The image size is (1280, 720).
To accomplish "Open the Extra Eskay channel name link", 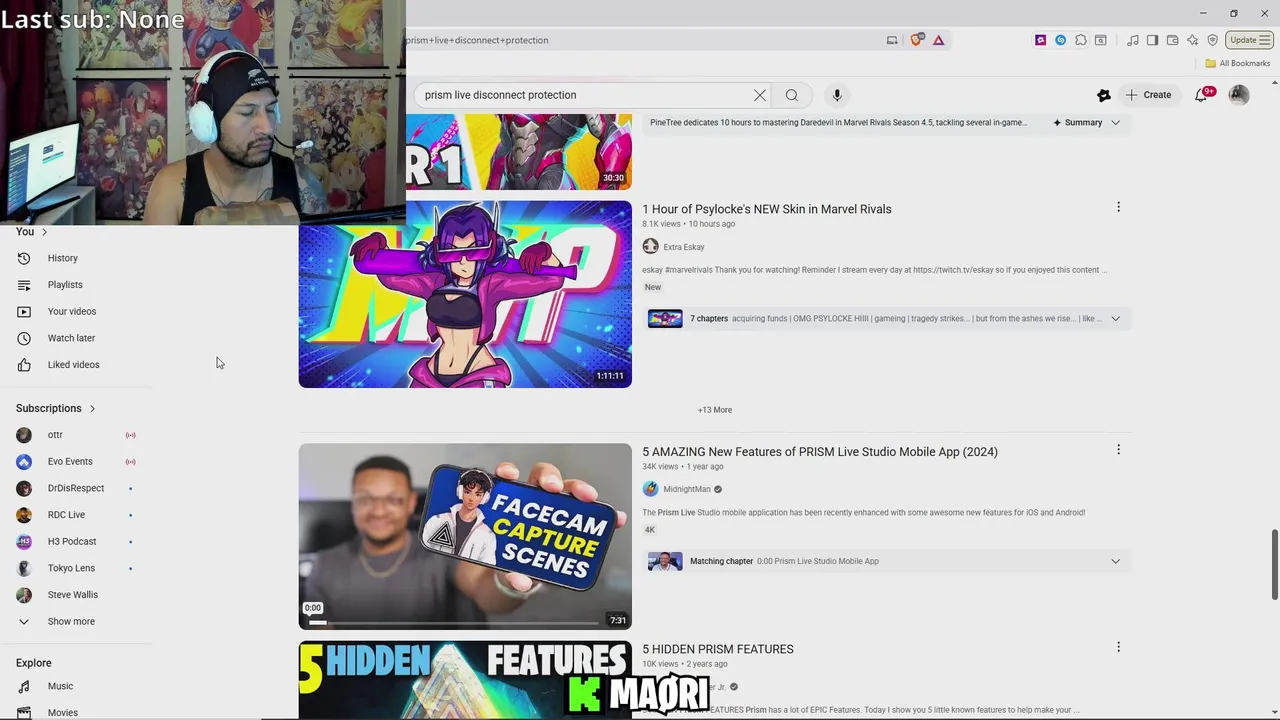I will [684, 247].
